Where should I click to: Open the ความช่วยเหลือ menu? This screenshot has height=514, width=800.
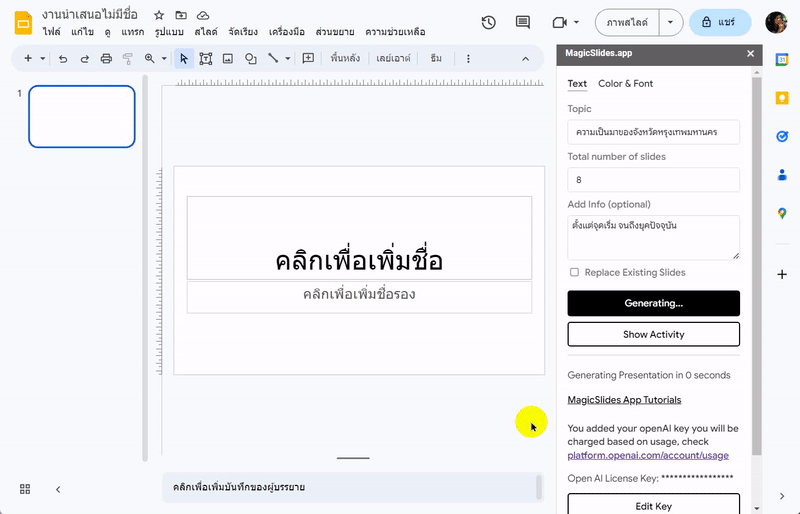395,32
